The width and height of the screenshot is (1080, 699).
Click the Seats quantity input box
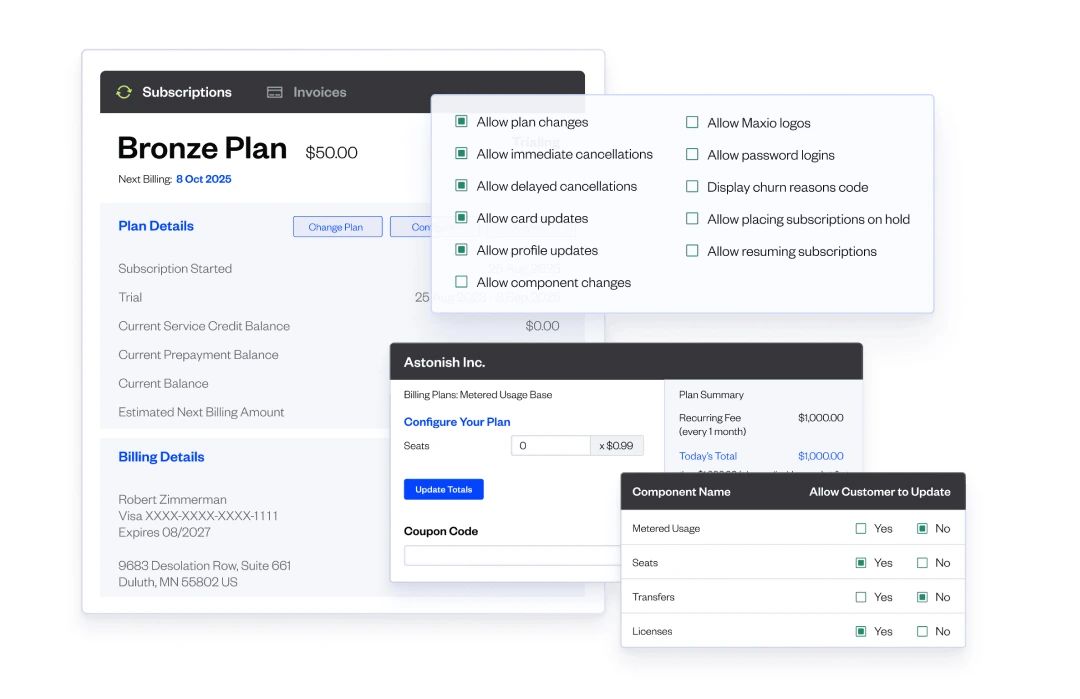[x=551, y=445]
